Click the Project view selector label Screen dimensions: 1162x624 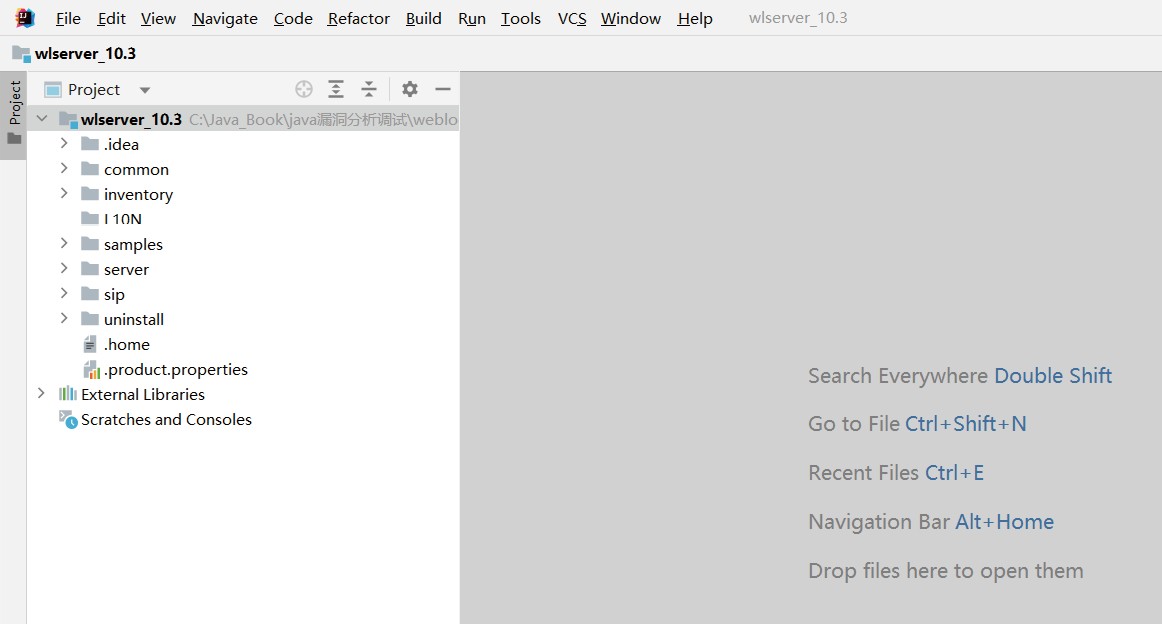click(94, 90)
